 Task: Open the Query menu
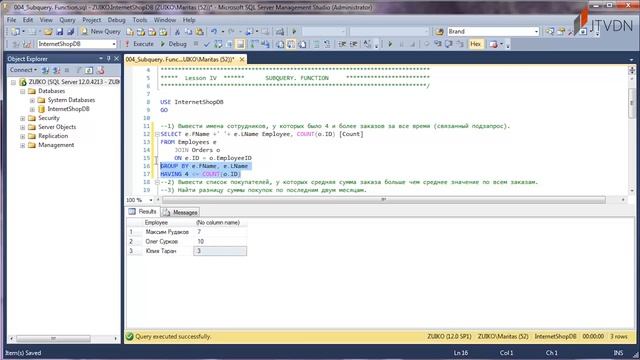coord(67,20)
